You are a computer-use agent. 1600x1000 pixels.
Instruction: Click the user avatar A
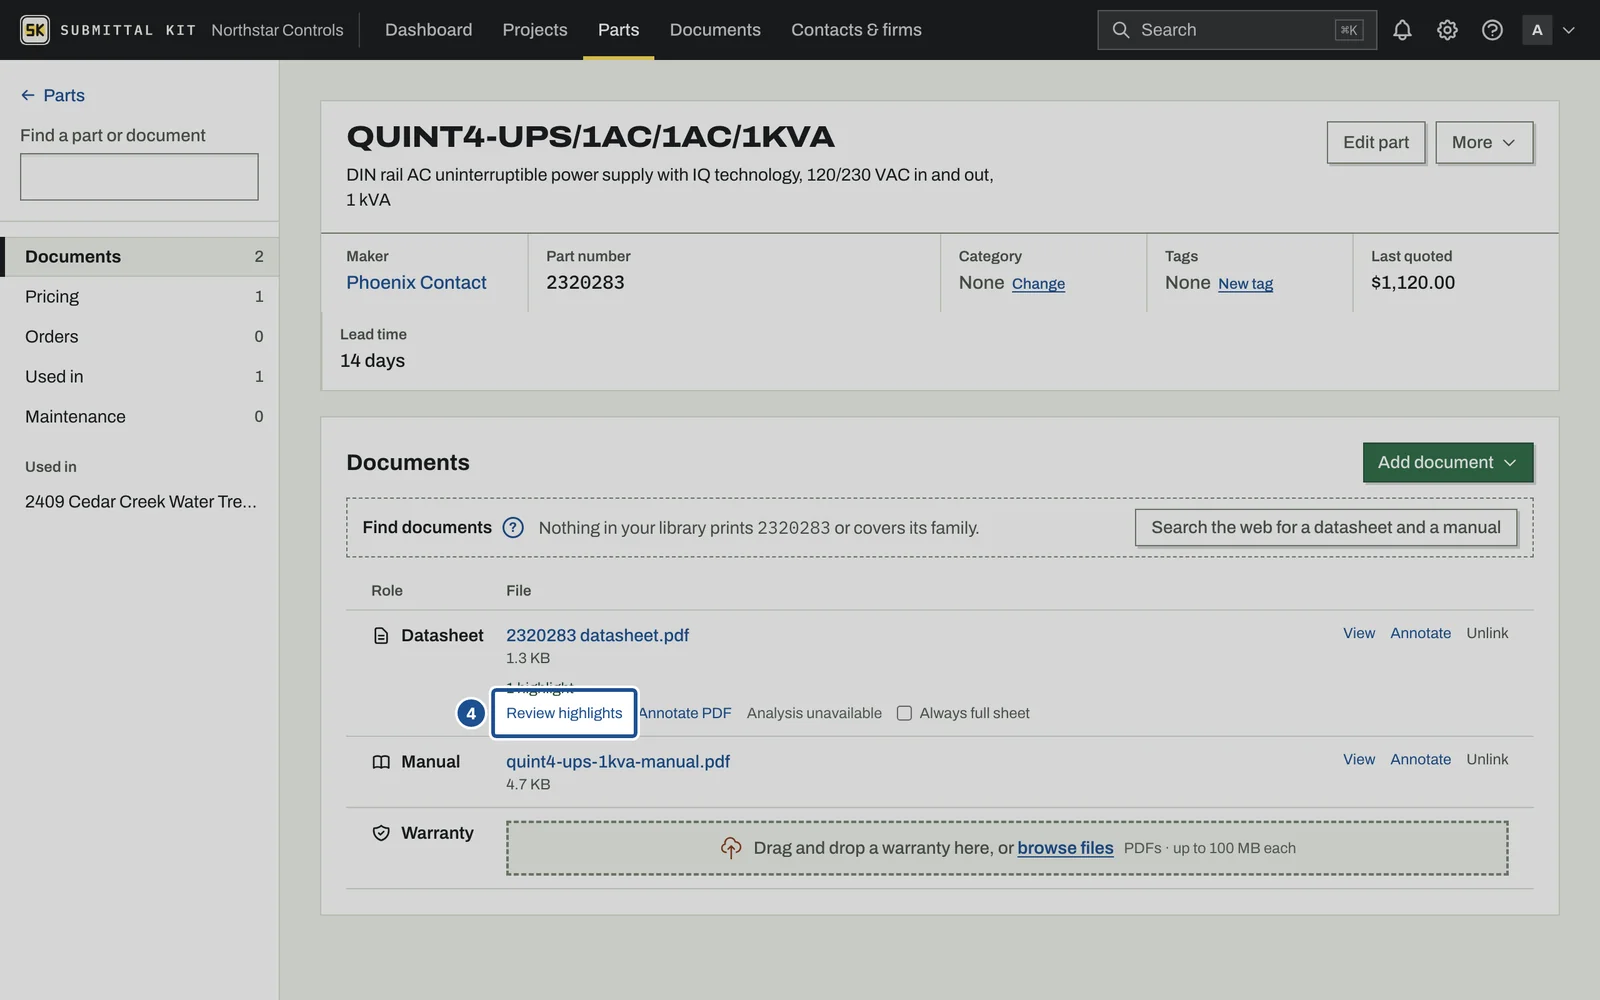click(1537, 30)
